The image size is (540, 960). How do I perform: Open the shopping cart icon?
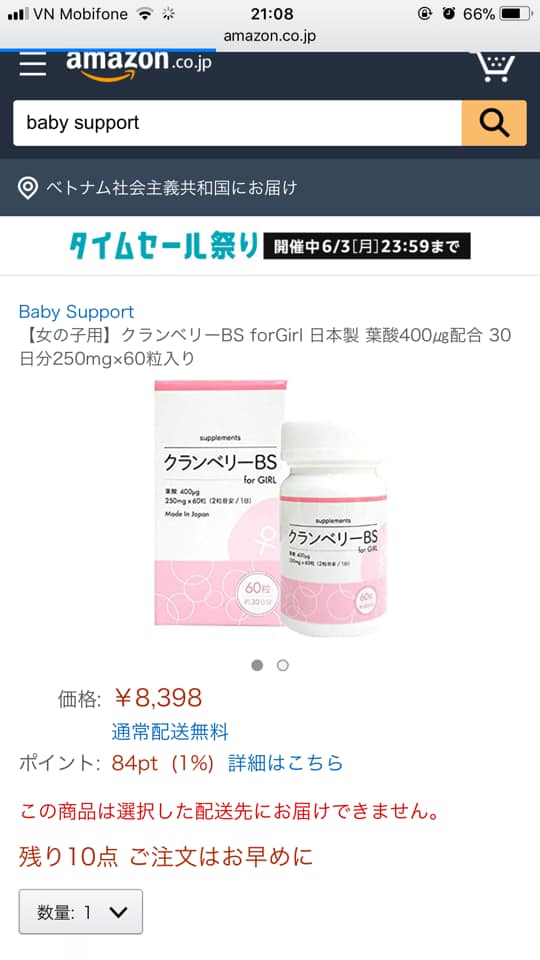tap(495, 66)
